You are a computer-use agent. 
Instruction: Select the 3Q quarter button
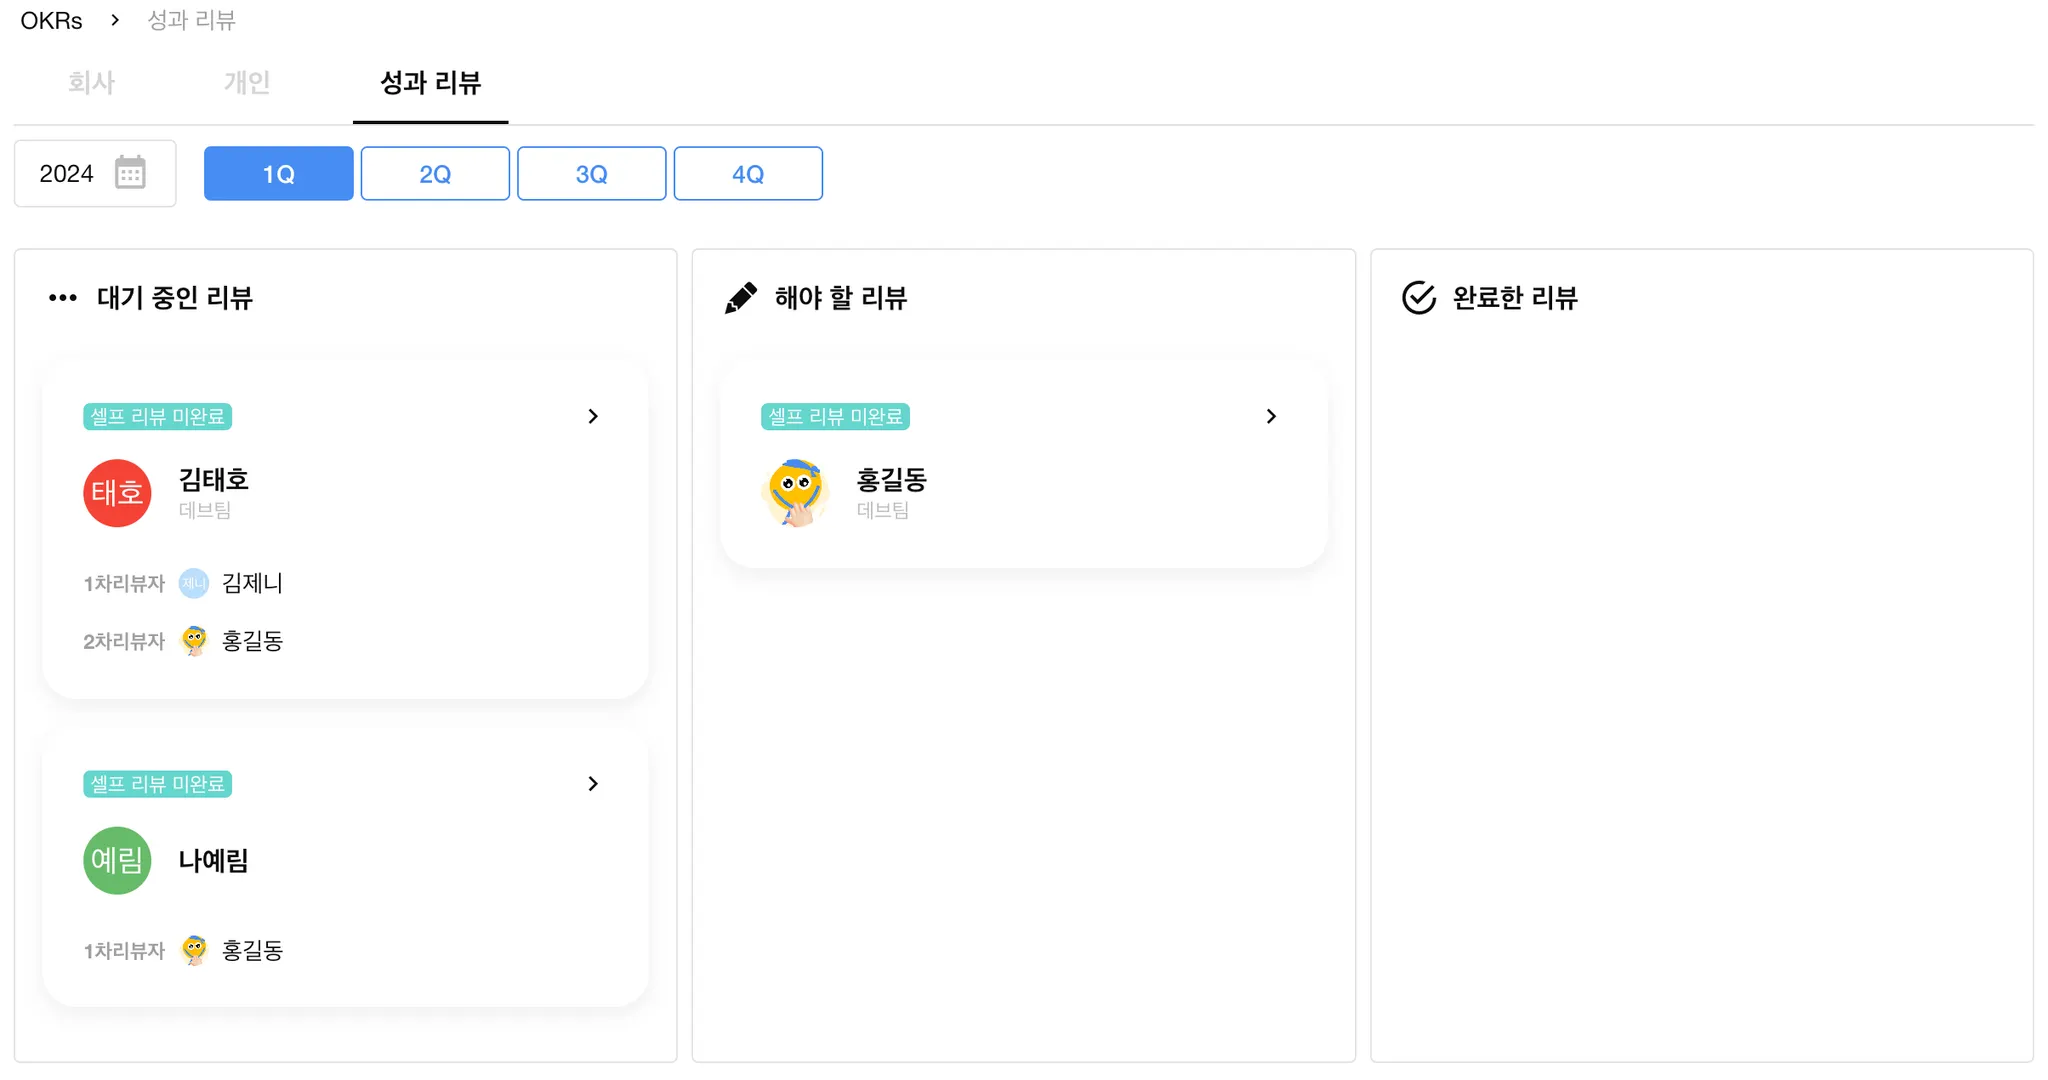point(591,174)
